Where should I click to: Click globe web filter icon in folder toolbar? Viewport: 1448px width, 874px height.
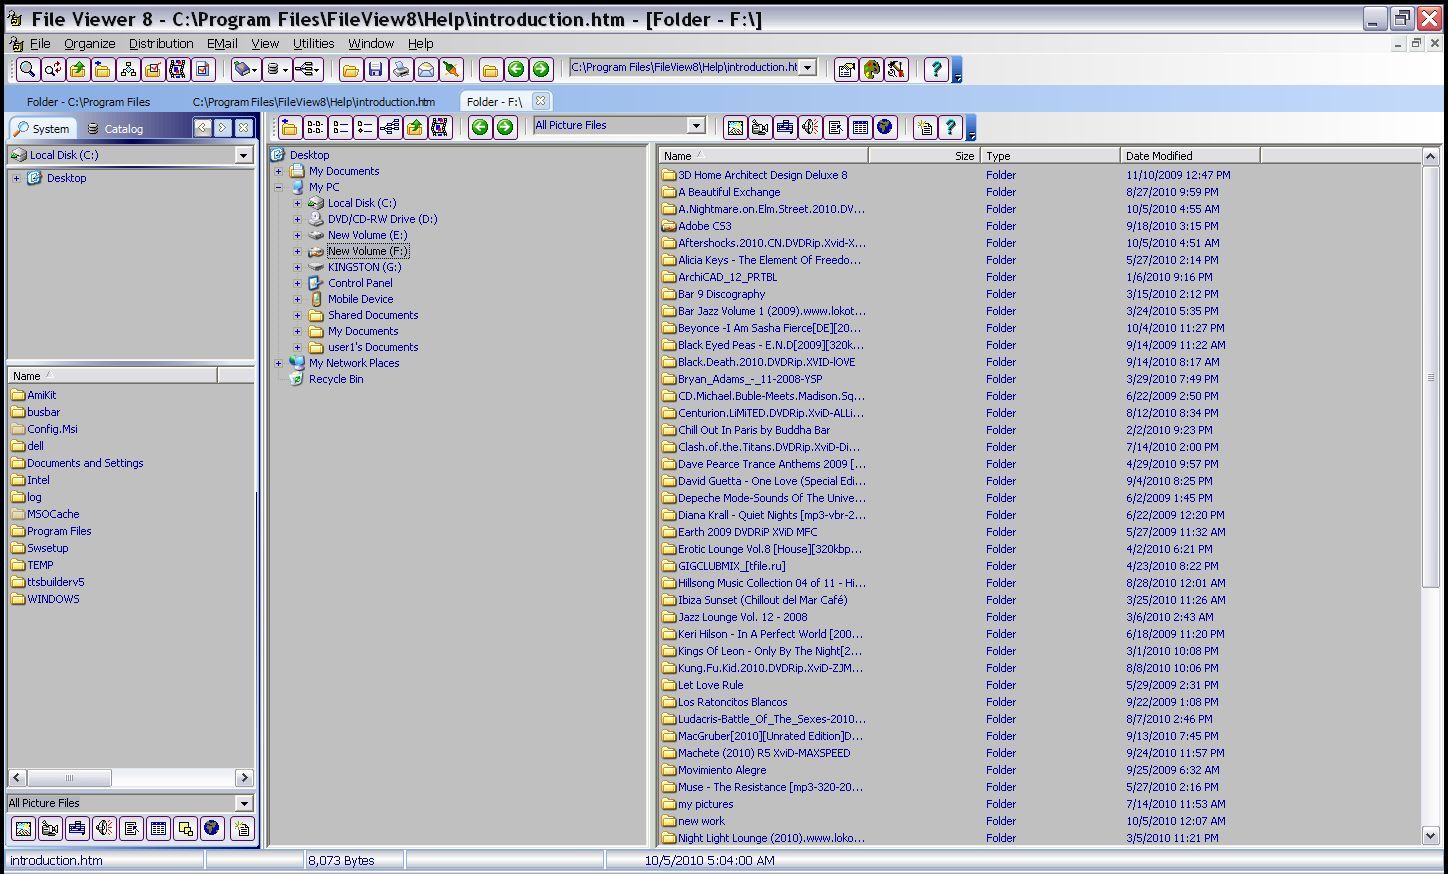(885, 127)
